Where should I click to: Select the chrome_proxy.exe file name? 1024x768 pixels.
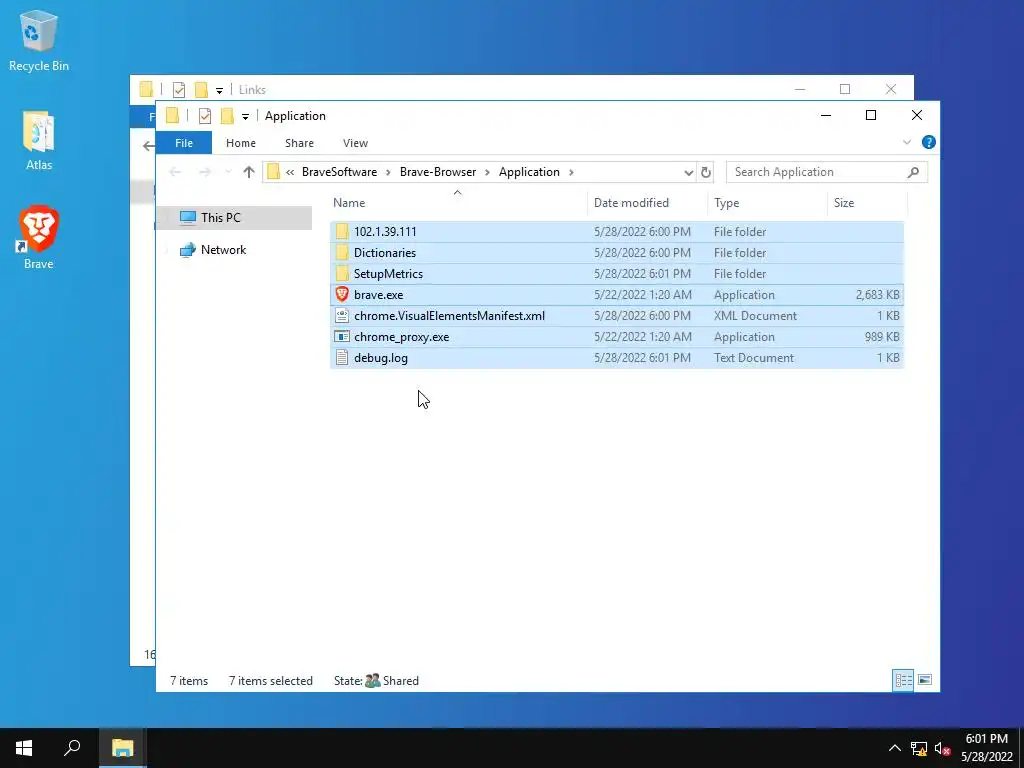click(x=401, y=337)
